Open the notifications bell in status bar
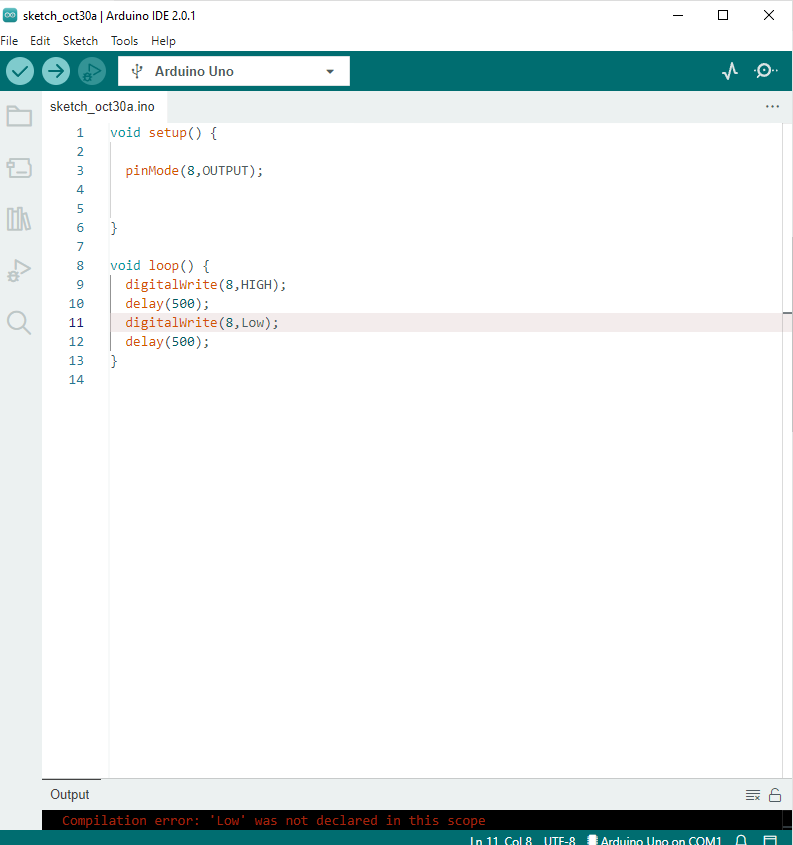 tap(742, 840)
